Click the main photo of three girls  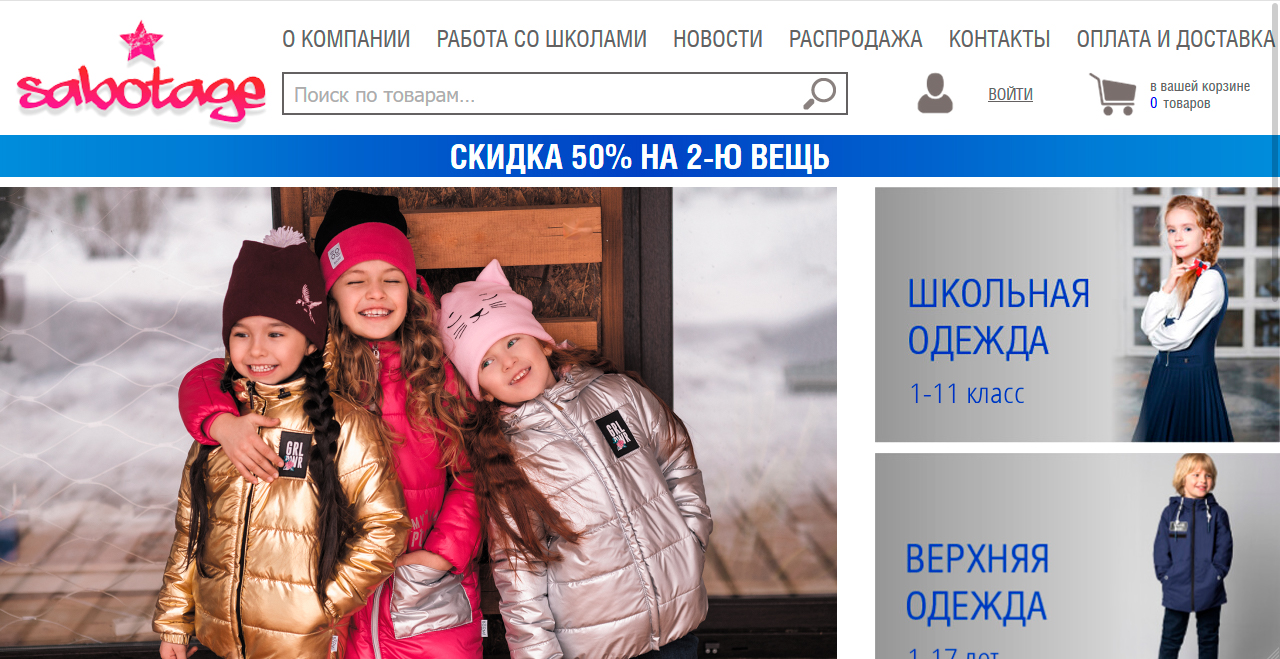418,423
